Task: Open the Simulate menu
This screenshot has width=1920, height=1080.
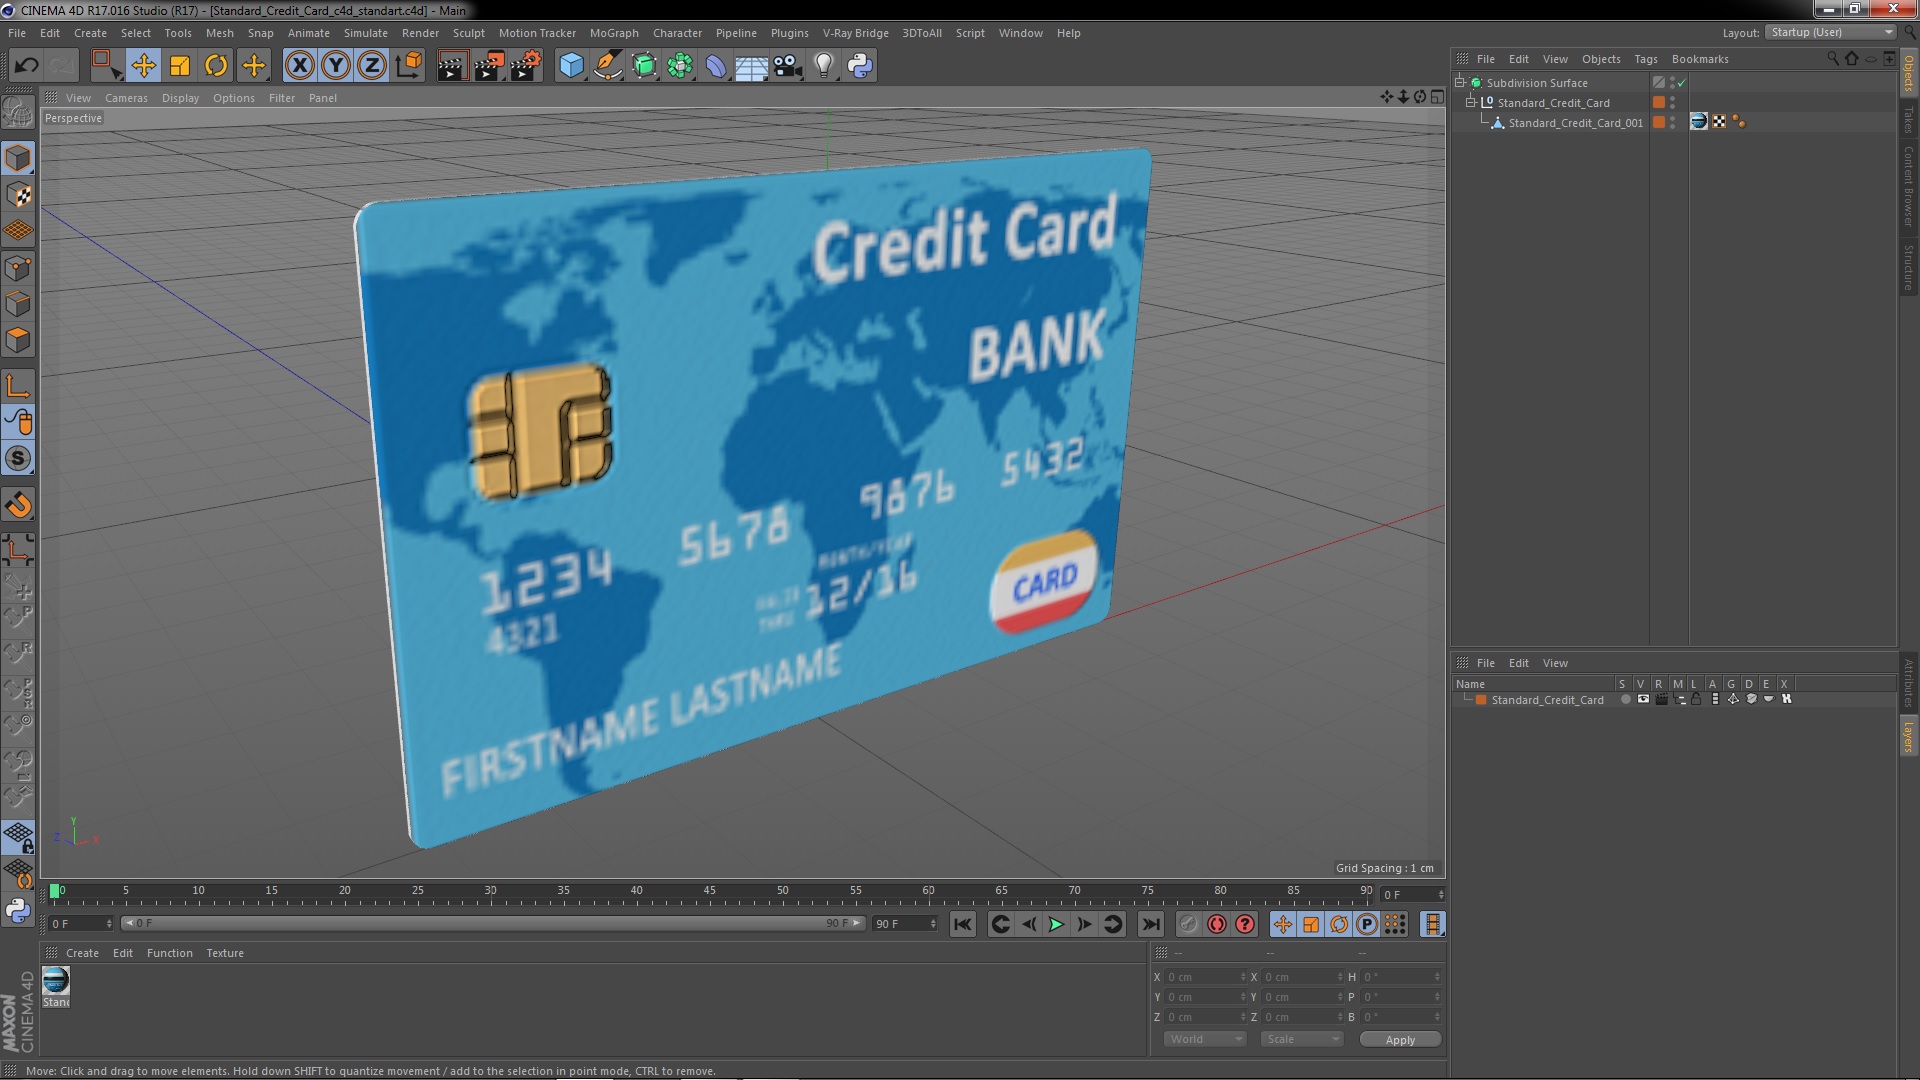Action: (x=365, y=33)
